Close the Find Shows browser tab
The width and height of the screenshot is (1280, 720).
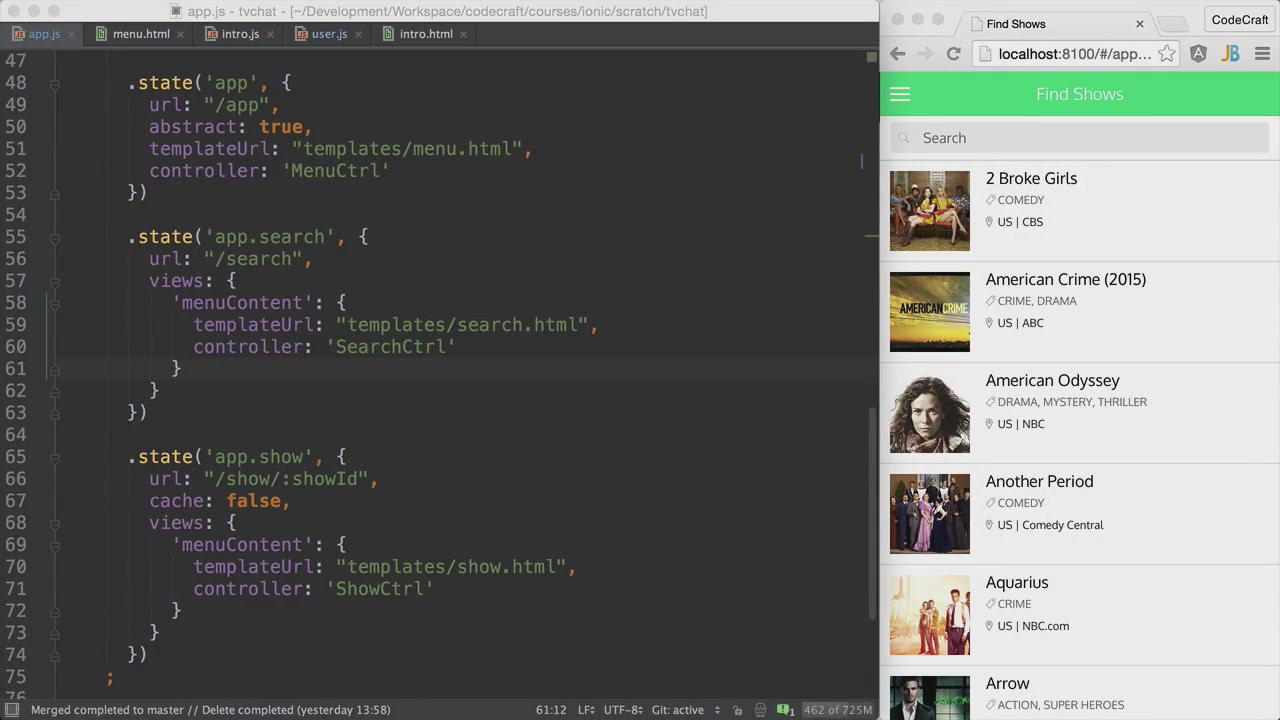[1139, 23]
